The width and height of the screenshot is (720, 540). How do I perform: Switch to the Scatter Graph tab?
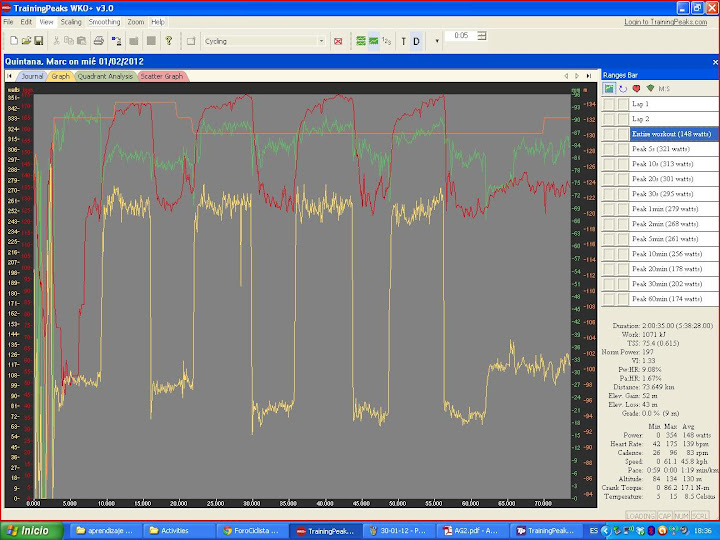(x=161, y=76)
